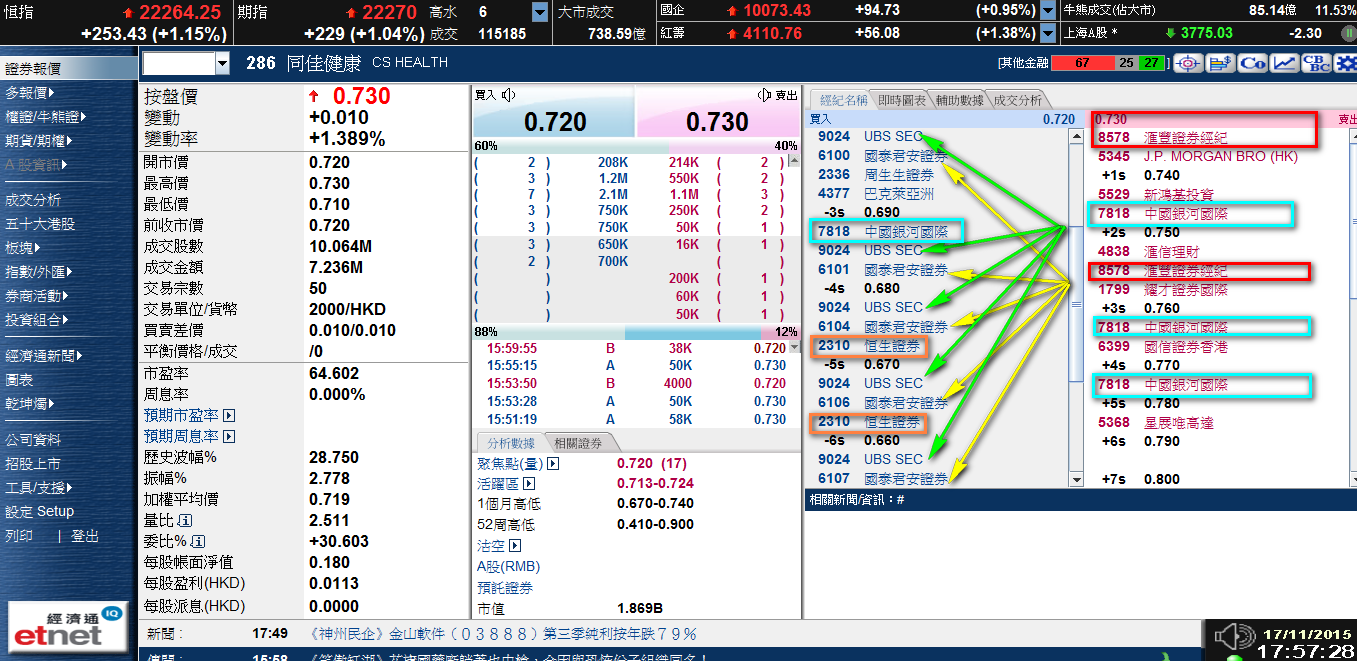This screenshot has height=661, width=1357.
Task: Click the red 67 sector bar segment
Action: pos(1083,63)
